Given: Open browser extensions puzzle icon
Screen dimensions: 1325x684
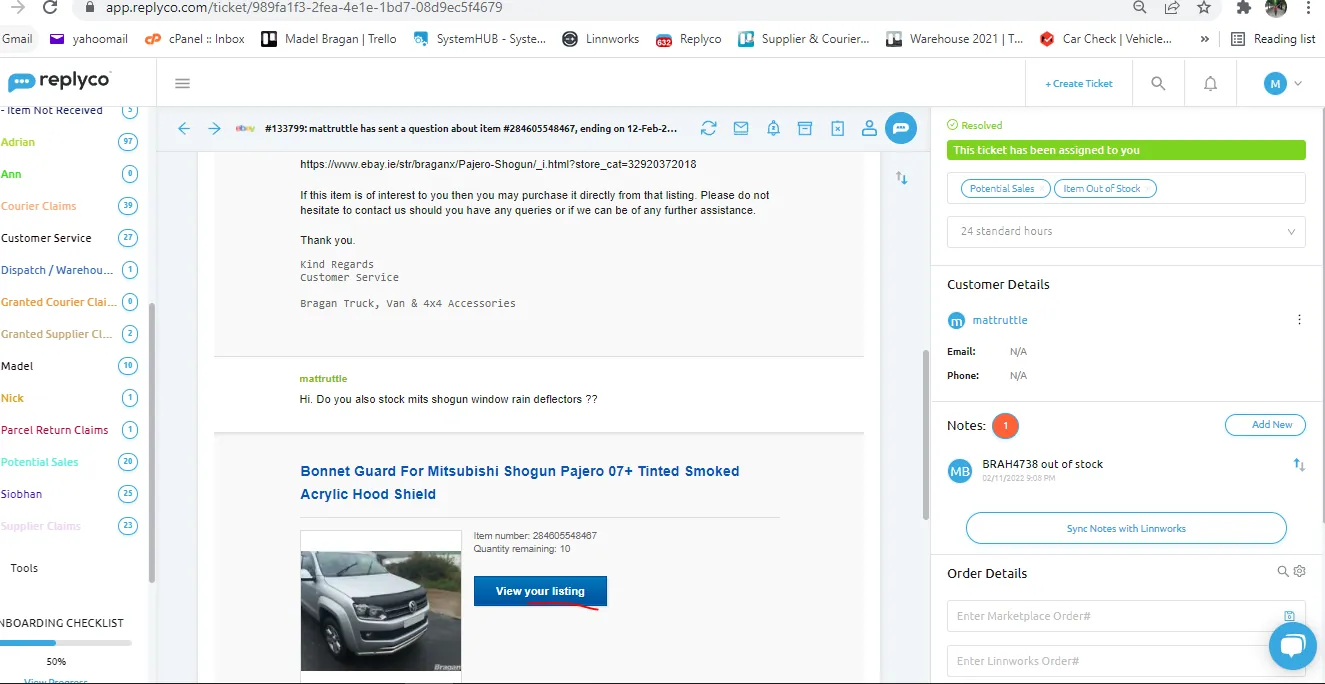Looking at the screenshot, I should coord(1244,7).
